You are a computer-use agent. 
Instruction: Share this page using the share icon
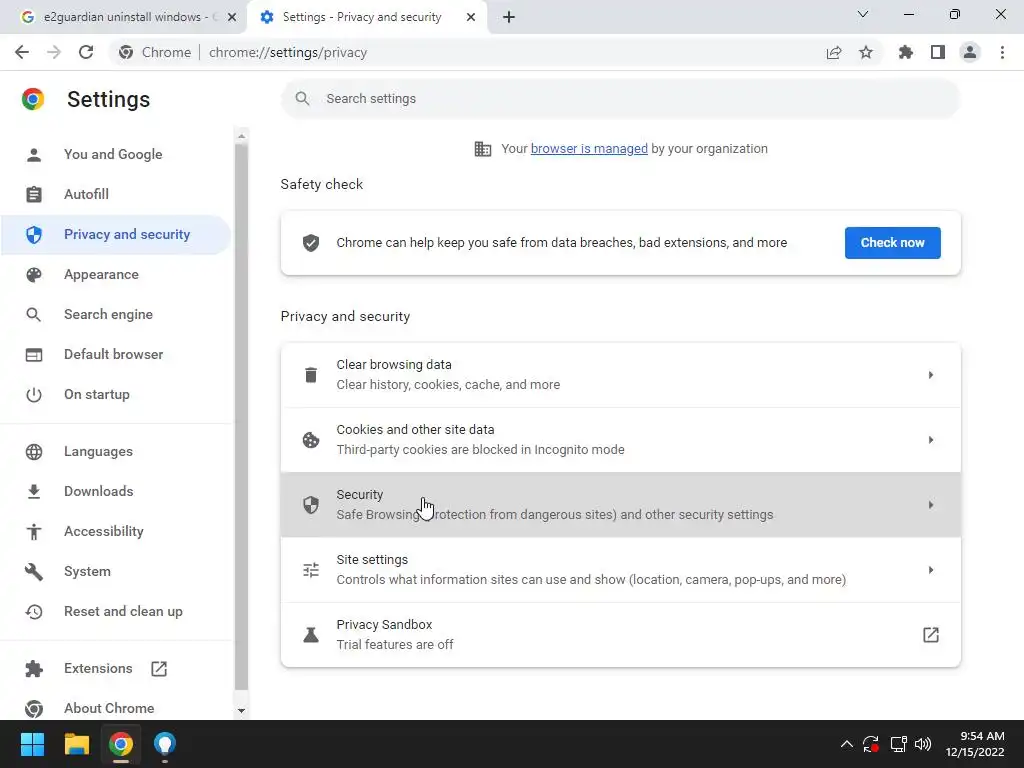(x=834, y=52)
